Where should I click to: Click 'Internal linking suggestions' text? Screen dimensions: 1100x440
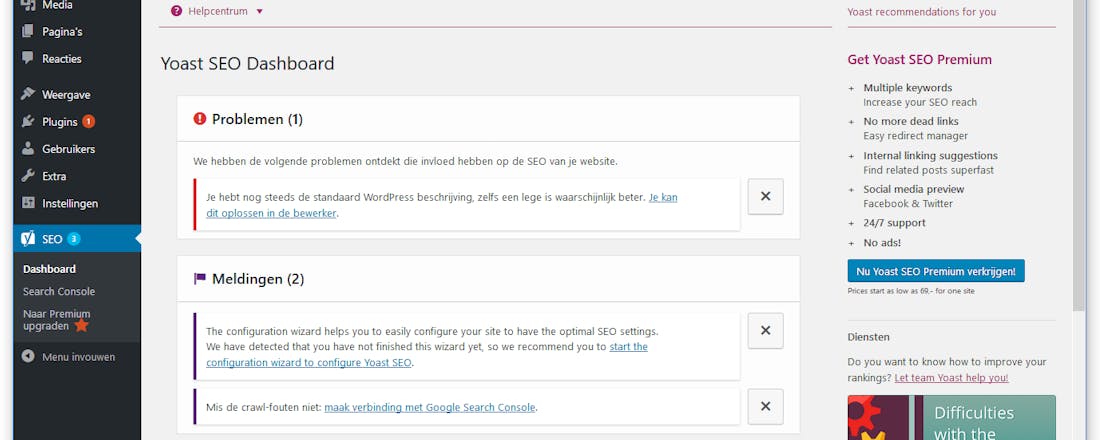click(x=930, y=156)
